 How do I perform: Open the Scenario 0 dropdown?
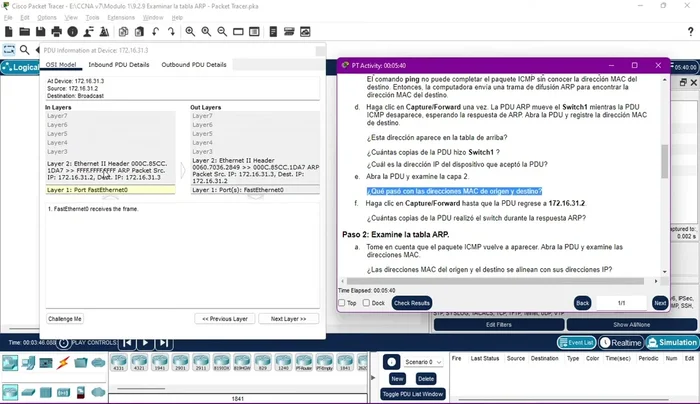coord(423,362)
